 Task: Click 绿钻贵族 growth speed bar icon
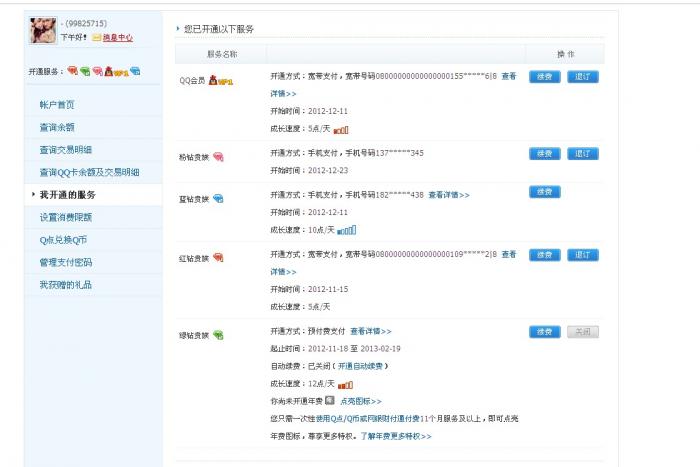click(345, 384)
